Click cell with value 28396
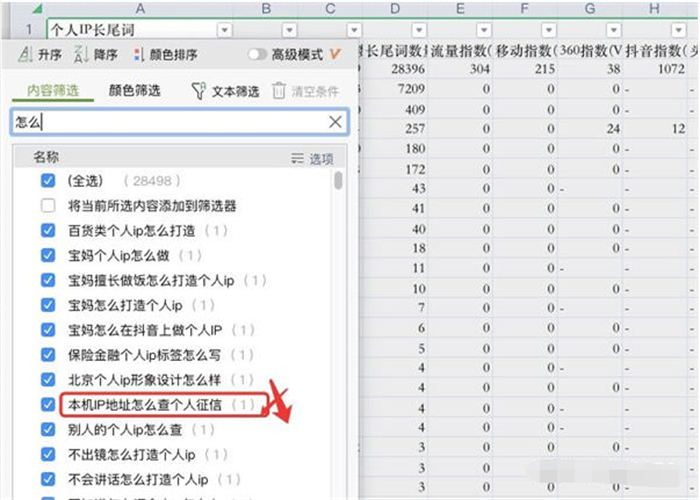 click(x=395, y=69)
